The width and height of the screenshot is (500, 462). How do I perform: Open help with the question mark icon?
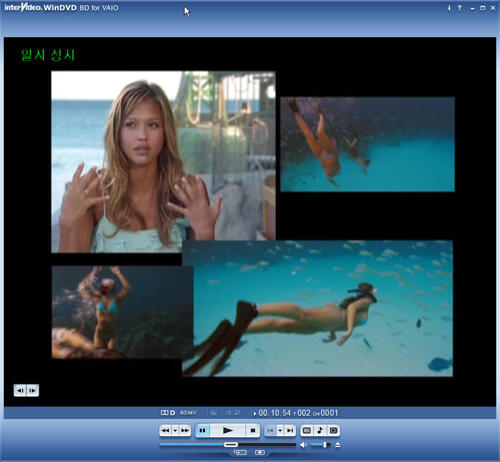[x=460, y=8]
